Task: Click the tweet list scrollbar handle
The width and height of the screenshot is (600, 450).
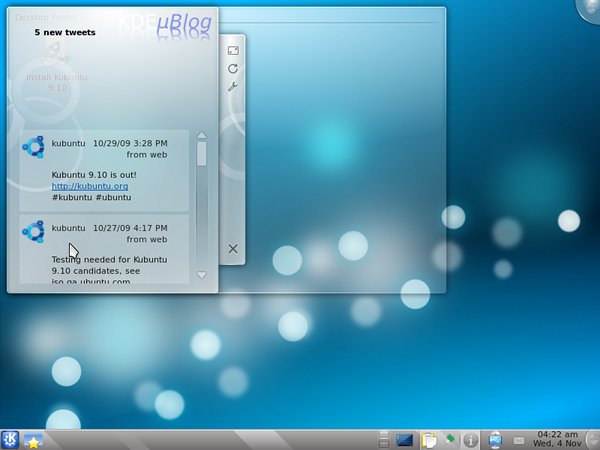Action: (202, 153)
